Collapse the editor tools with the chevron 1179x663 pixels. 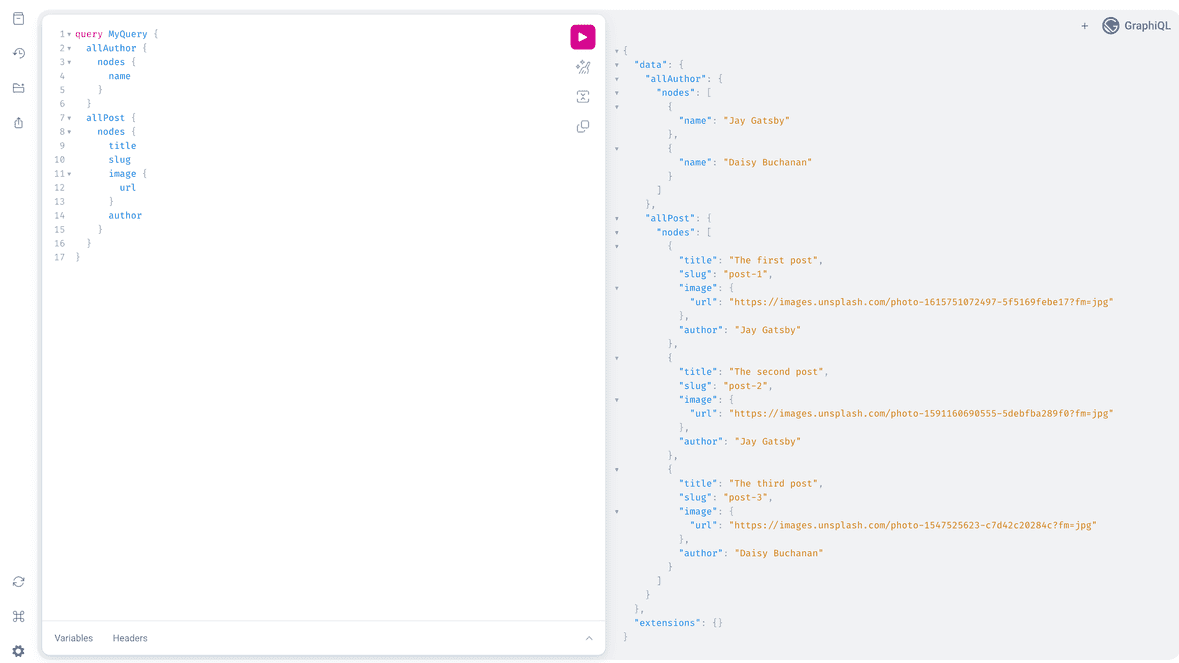coord(589,638)
